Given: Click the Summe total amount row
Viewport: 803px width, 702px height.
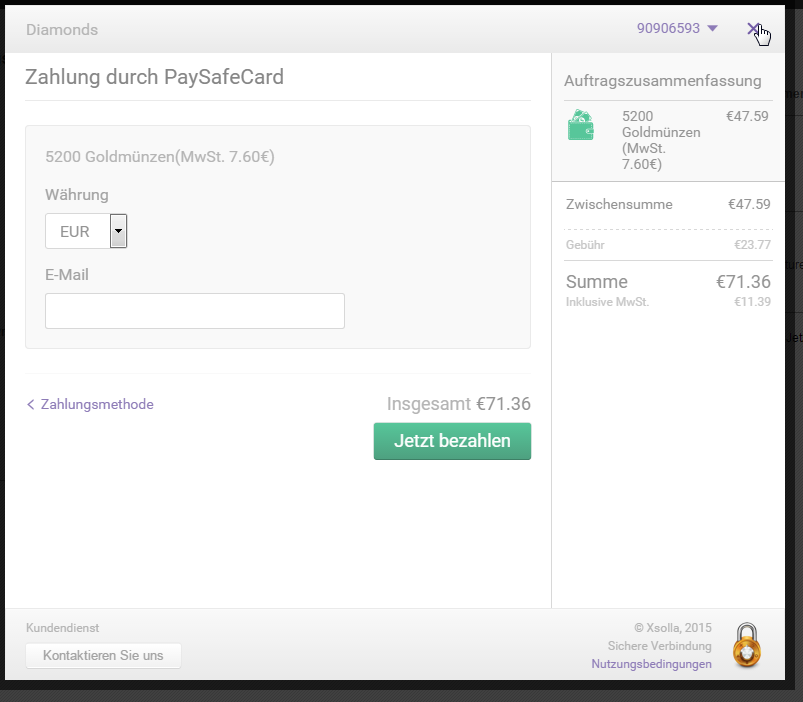Looking at the screenshot, I should (667, 282).
